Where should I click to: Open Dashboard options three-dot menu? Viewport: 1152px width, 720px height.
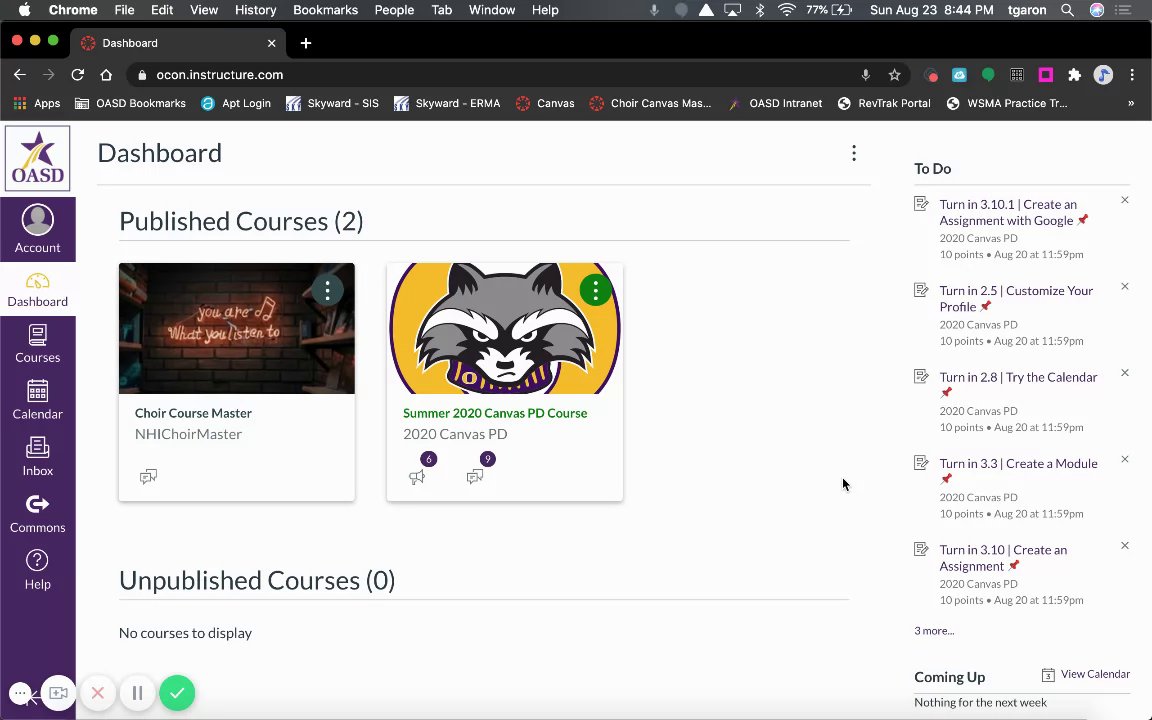coord(854,153)
